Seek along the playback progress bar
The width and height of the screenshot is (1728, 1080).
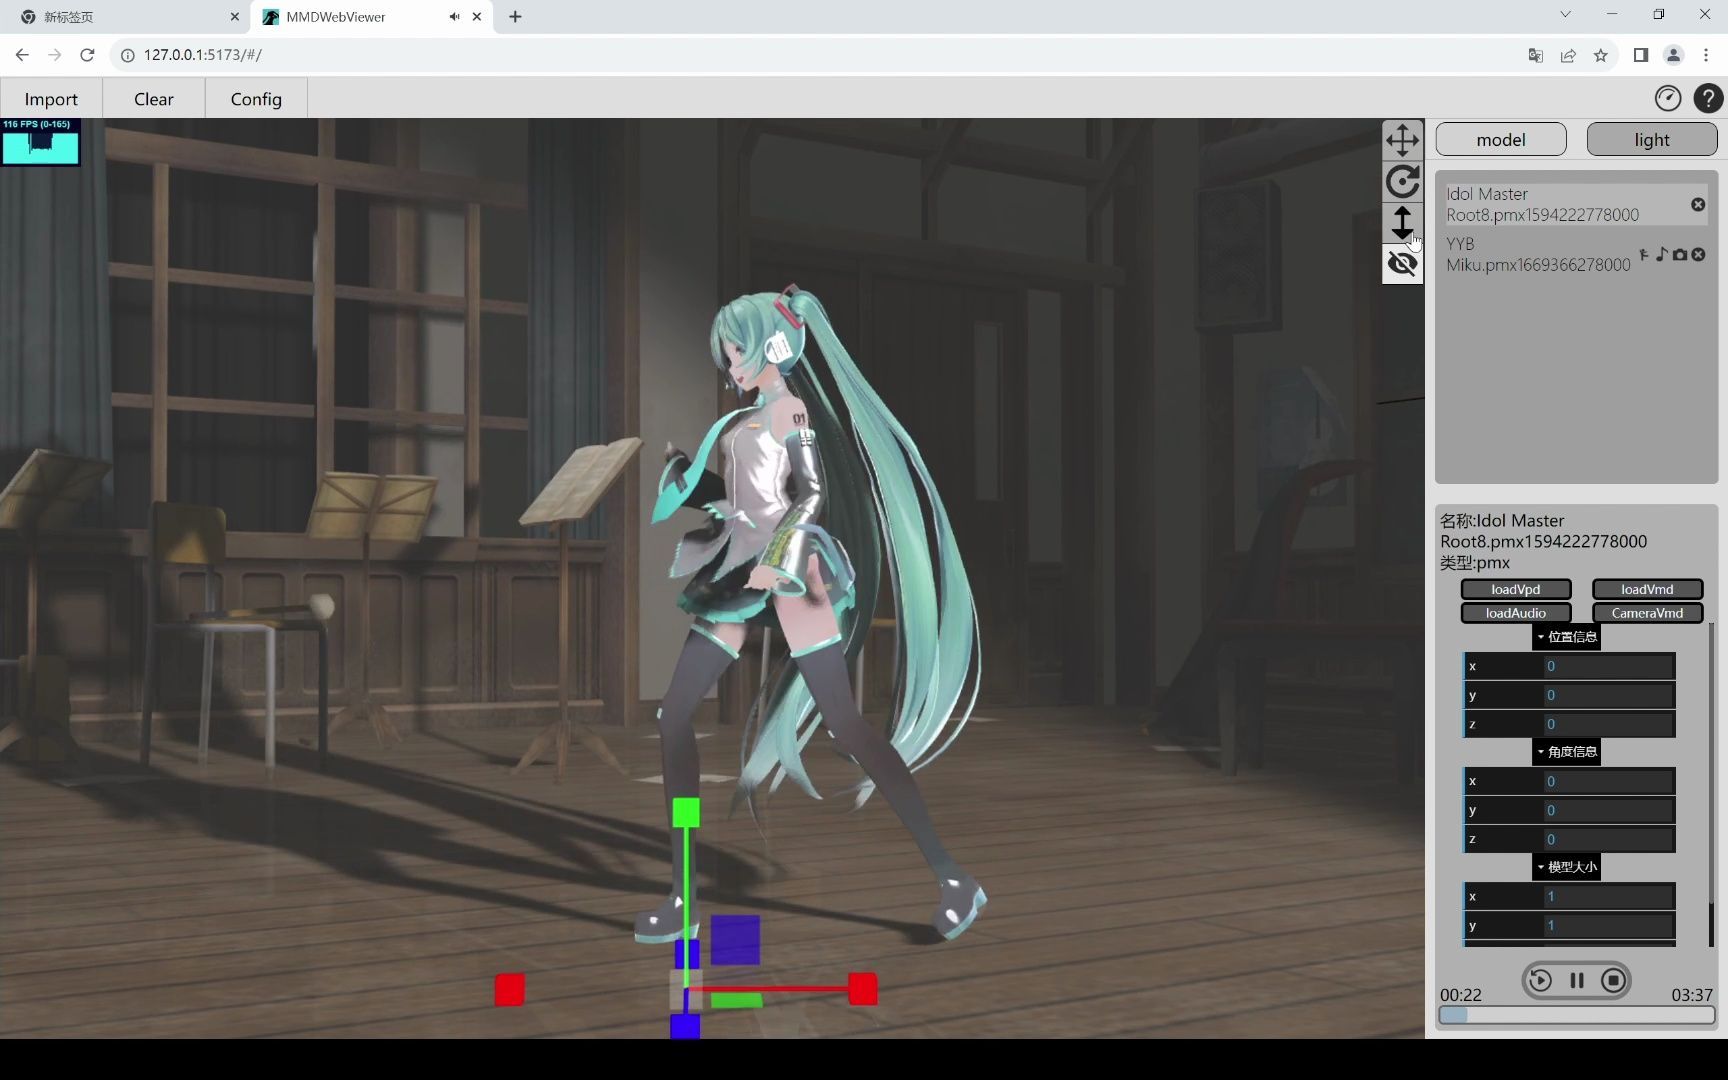coord(1577,1015)
